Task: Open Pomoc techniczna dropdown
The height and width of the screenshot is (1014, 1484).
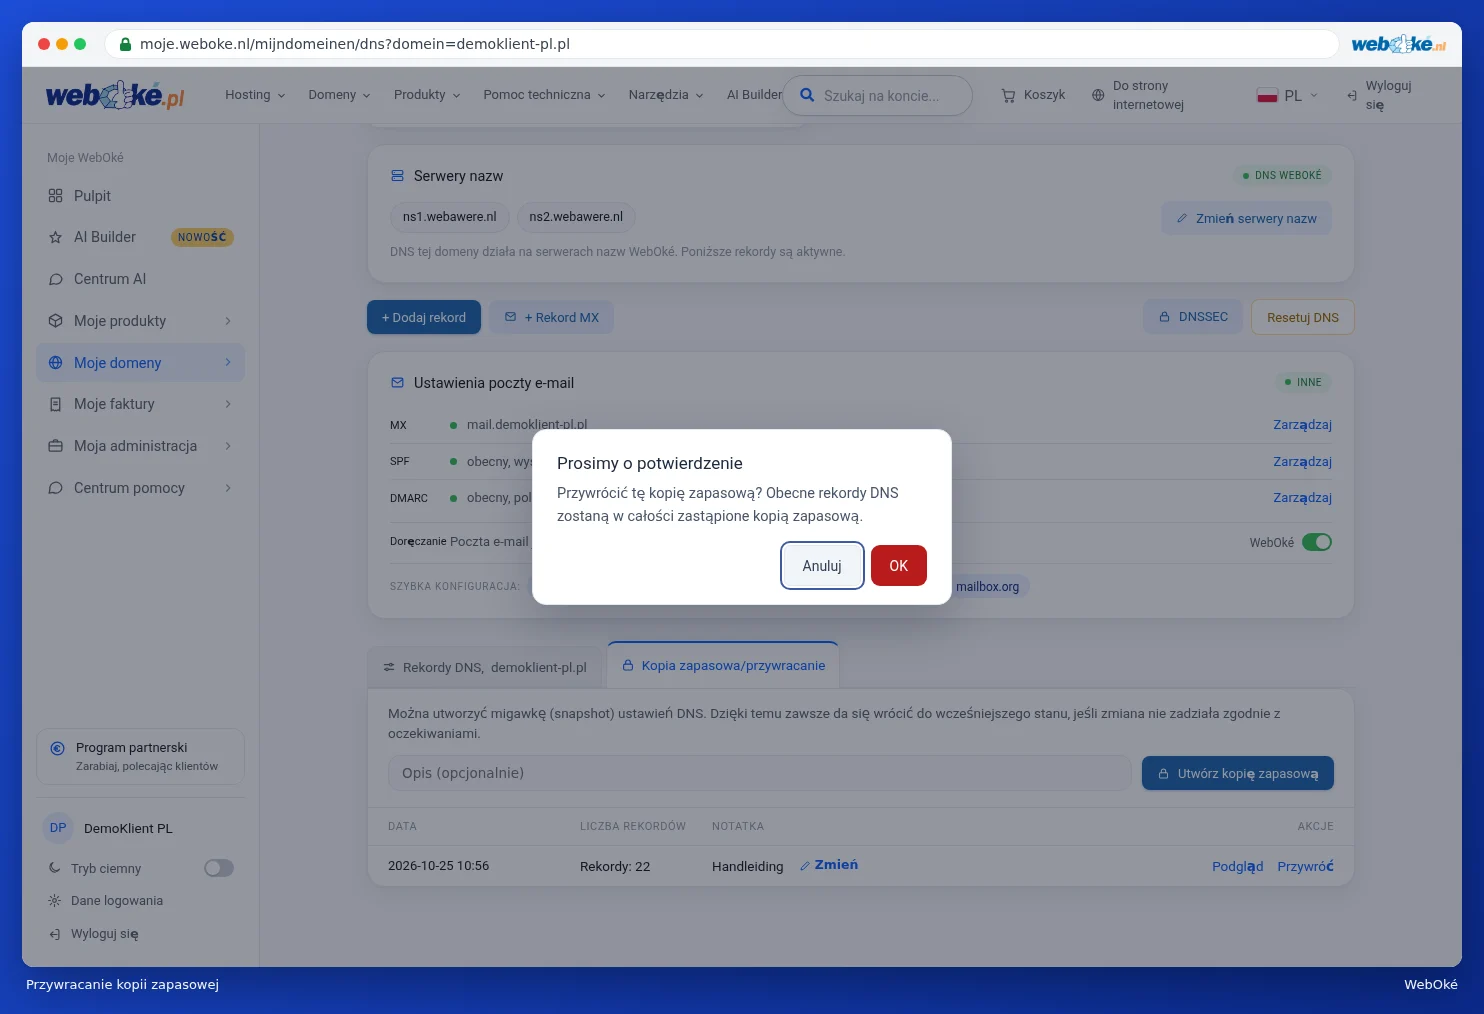Action: pos(544,95)
